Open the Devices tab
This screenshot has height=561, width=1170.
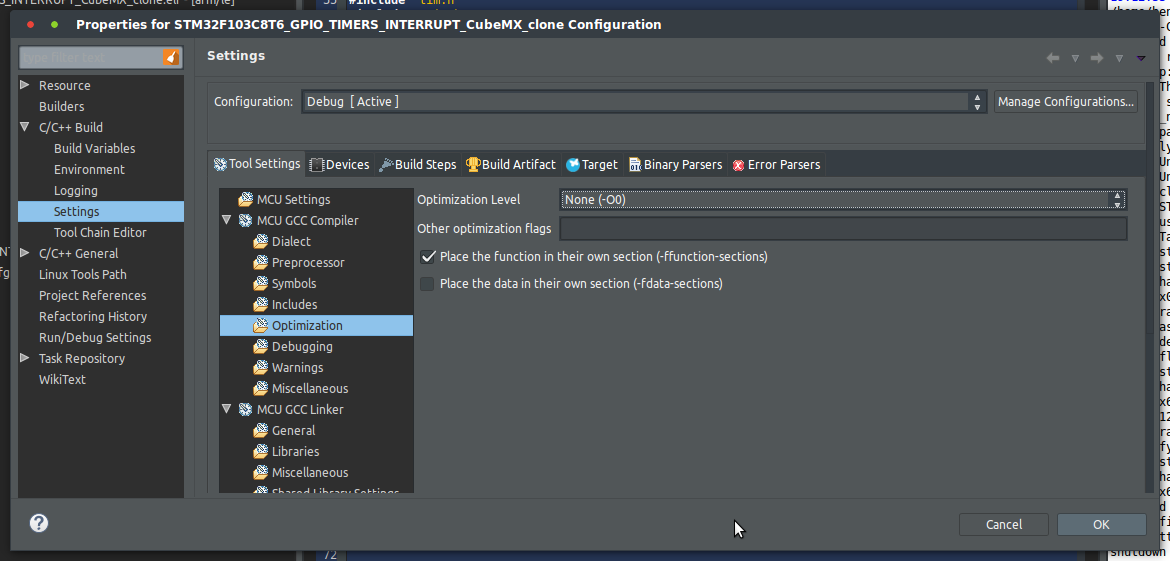coord(340,164)
